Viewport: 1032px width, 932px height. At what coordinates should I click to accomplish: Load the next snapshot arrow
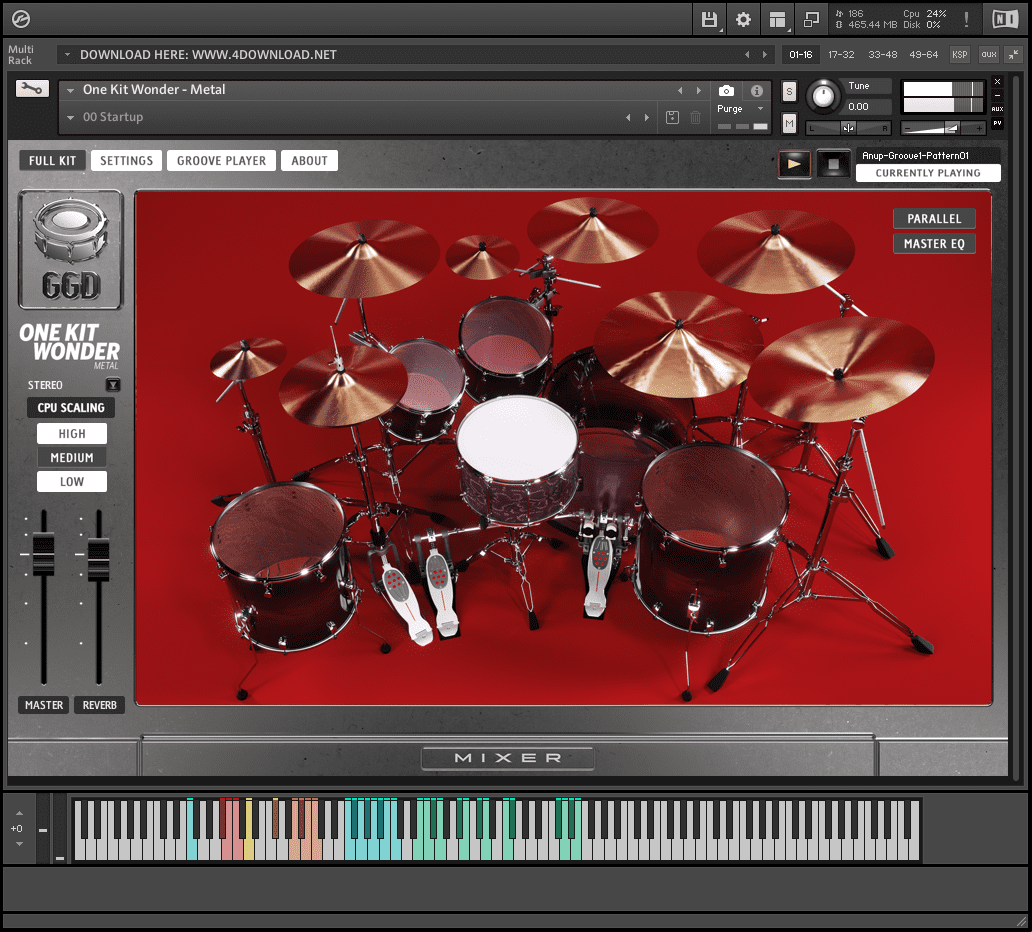(647, 118)
